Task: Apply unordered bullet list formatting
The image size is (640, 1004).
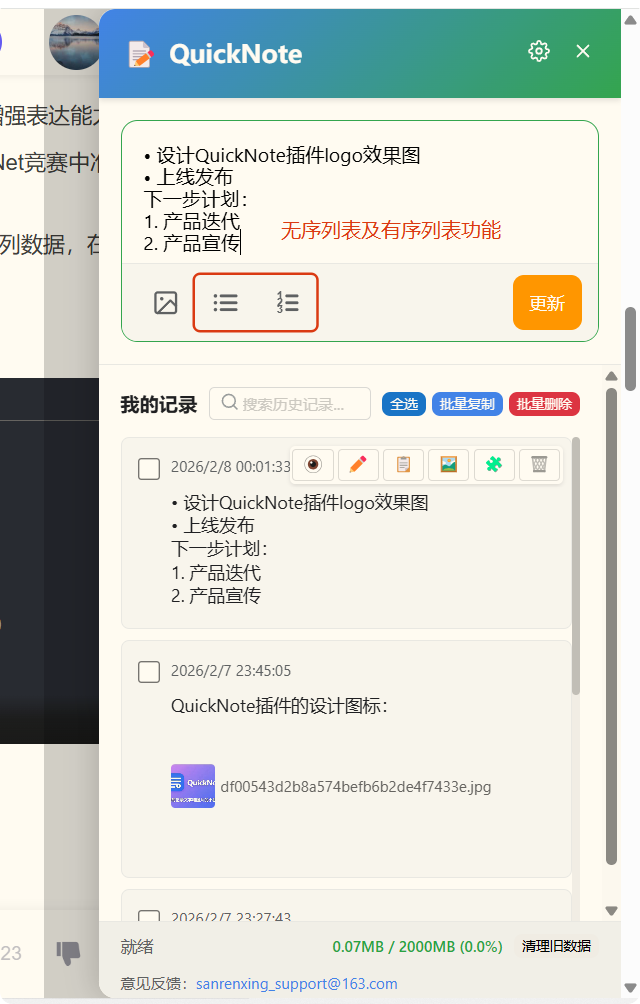Action: click(x=225, y=302)
